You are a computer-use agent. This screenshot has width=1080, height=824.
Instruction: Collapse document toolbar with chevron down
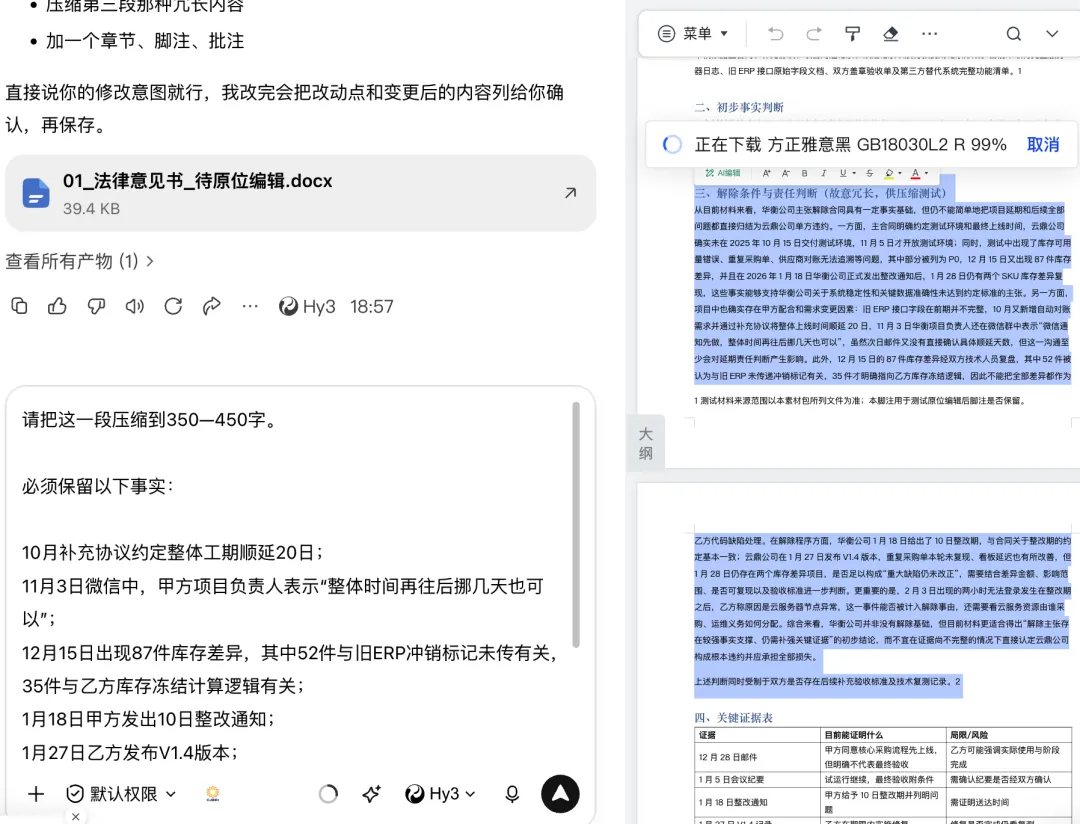[x=1052, y=34]
